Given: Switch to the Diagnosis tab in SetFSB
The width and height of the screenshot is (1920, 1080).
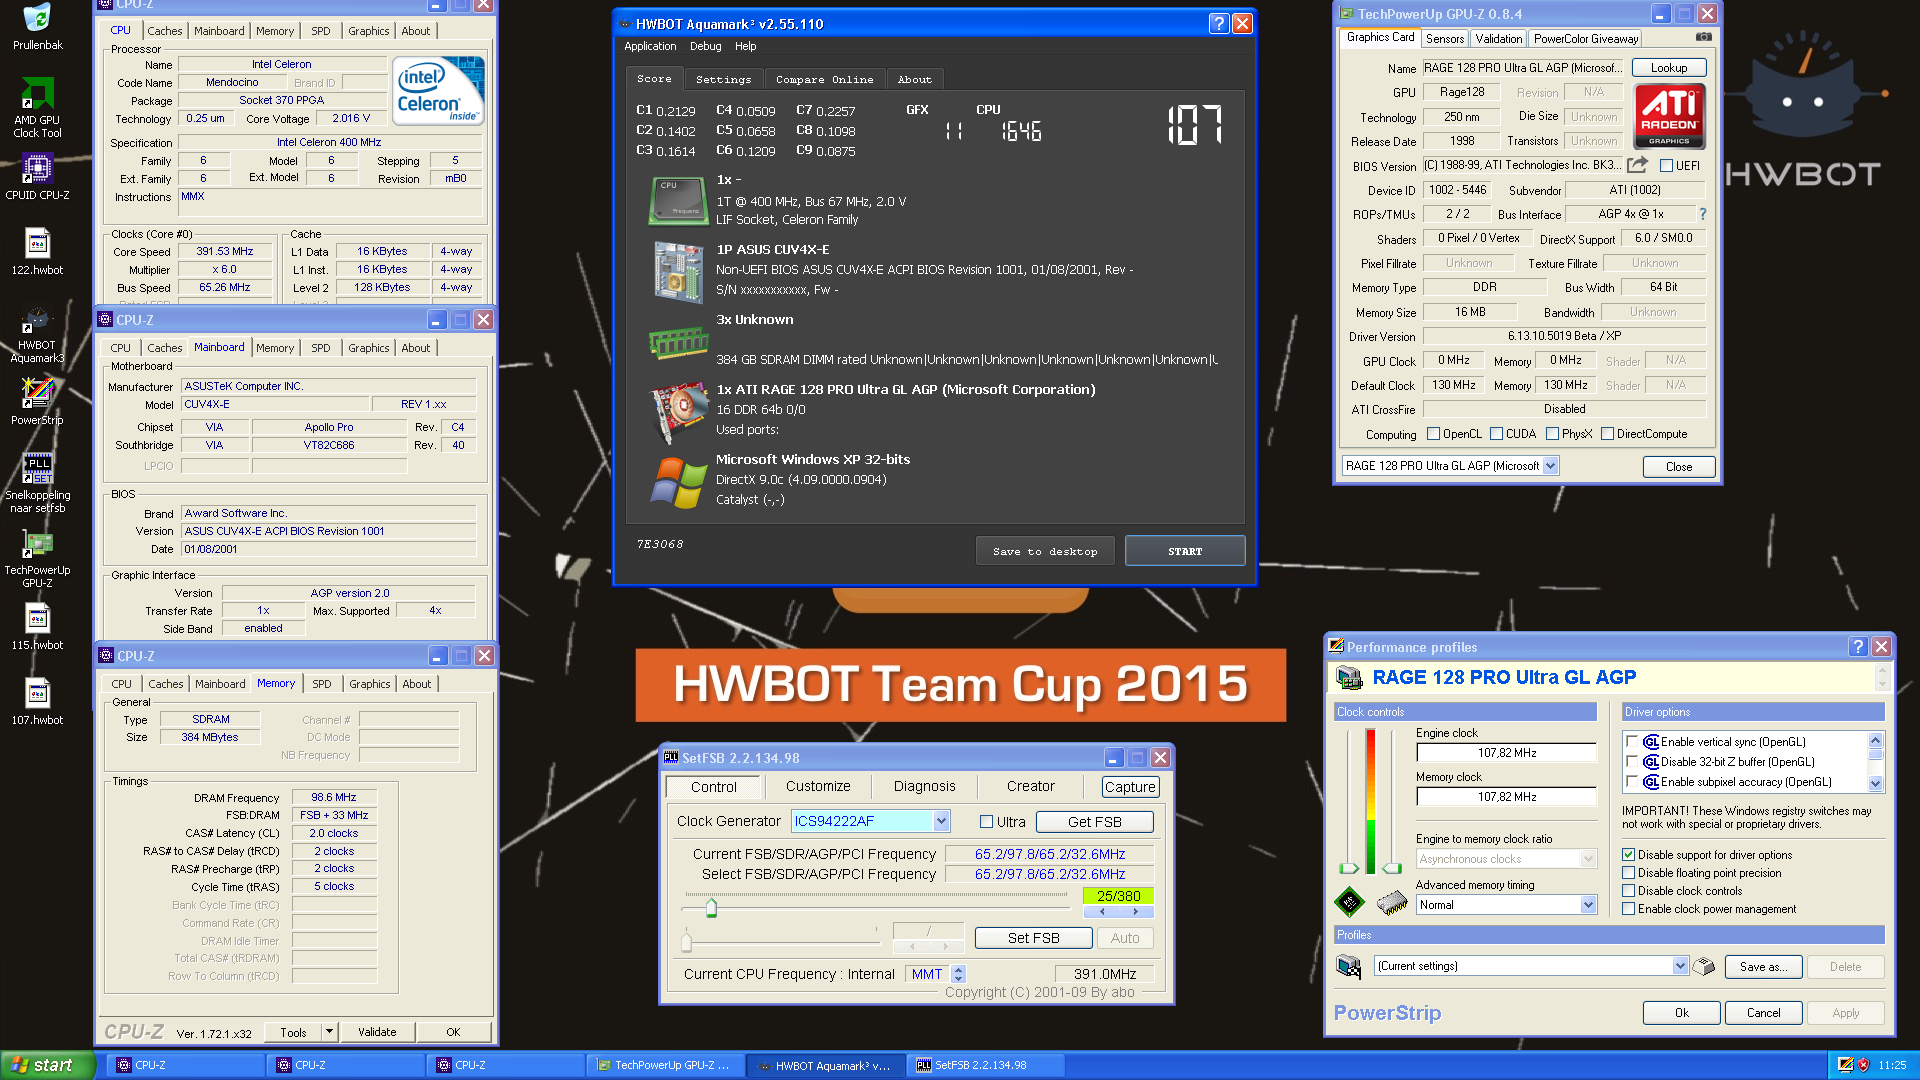Looking at the screenshot, I should point(924,787).
